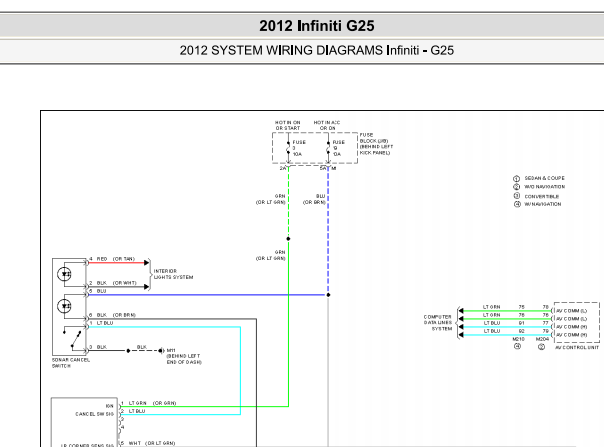Click the M11 ground symbol

tap(161, 351)
